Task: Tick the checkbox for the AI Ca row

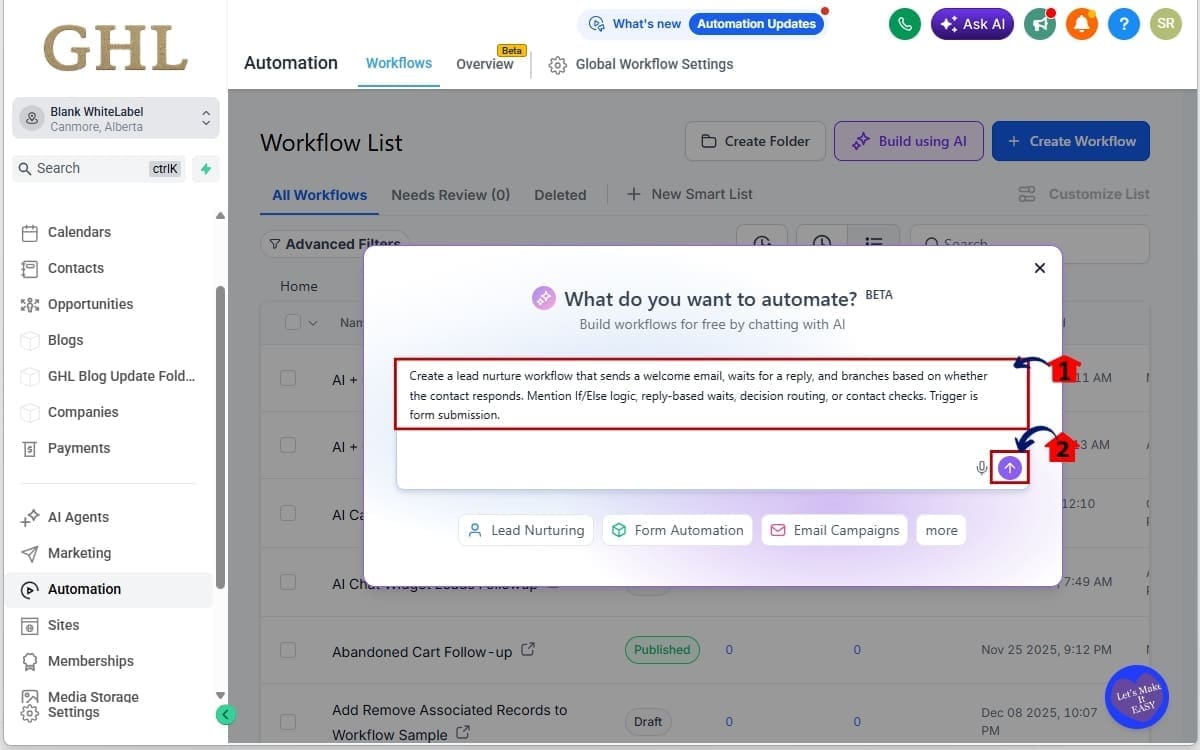Action: (x=288, y=514)
